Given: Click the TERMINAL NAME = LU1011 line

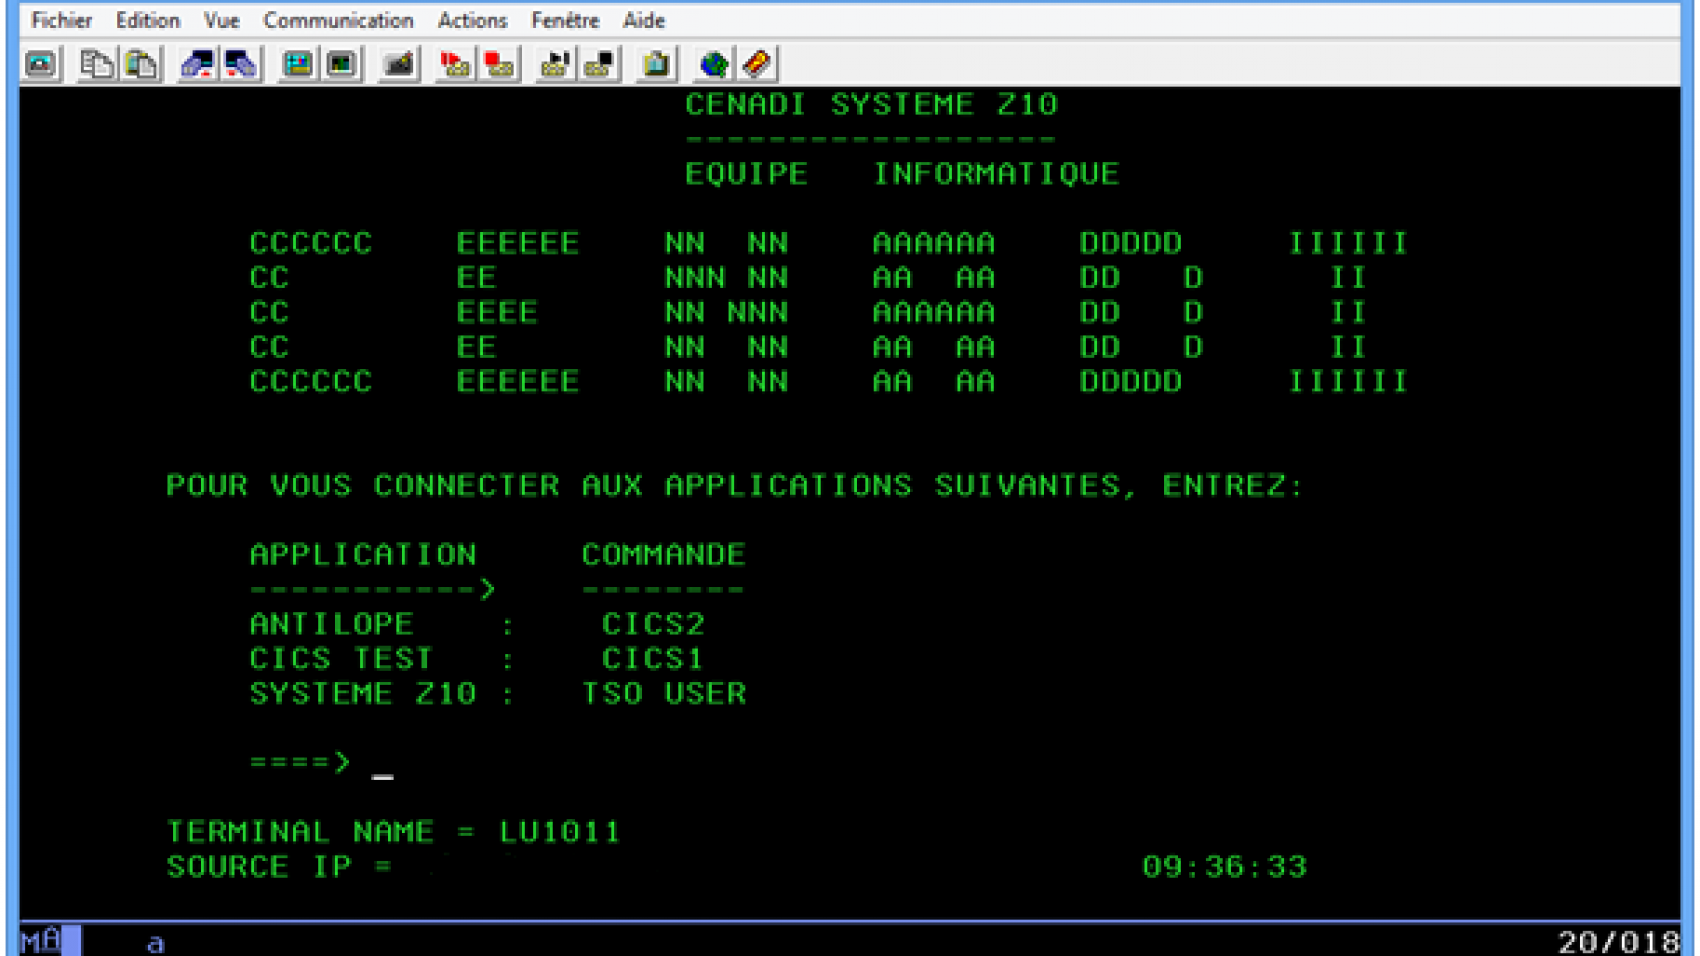Looking at the screenshot, I should [393, 832].
